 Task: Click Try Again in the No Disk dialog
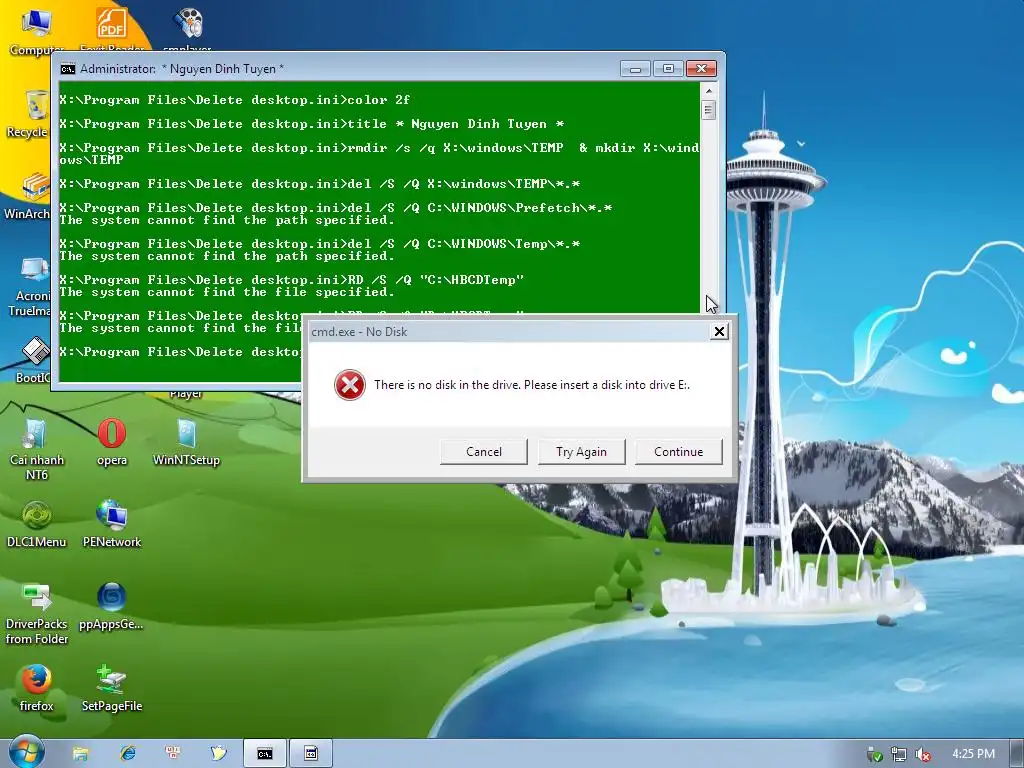pyautogui.click(x=581, y=451)
